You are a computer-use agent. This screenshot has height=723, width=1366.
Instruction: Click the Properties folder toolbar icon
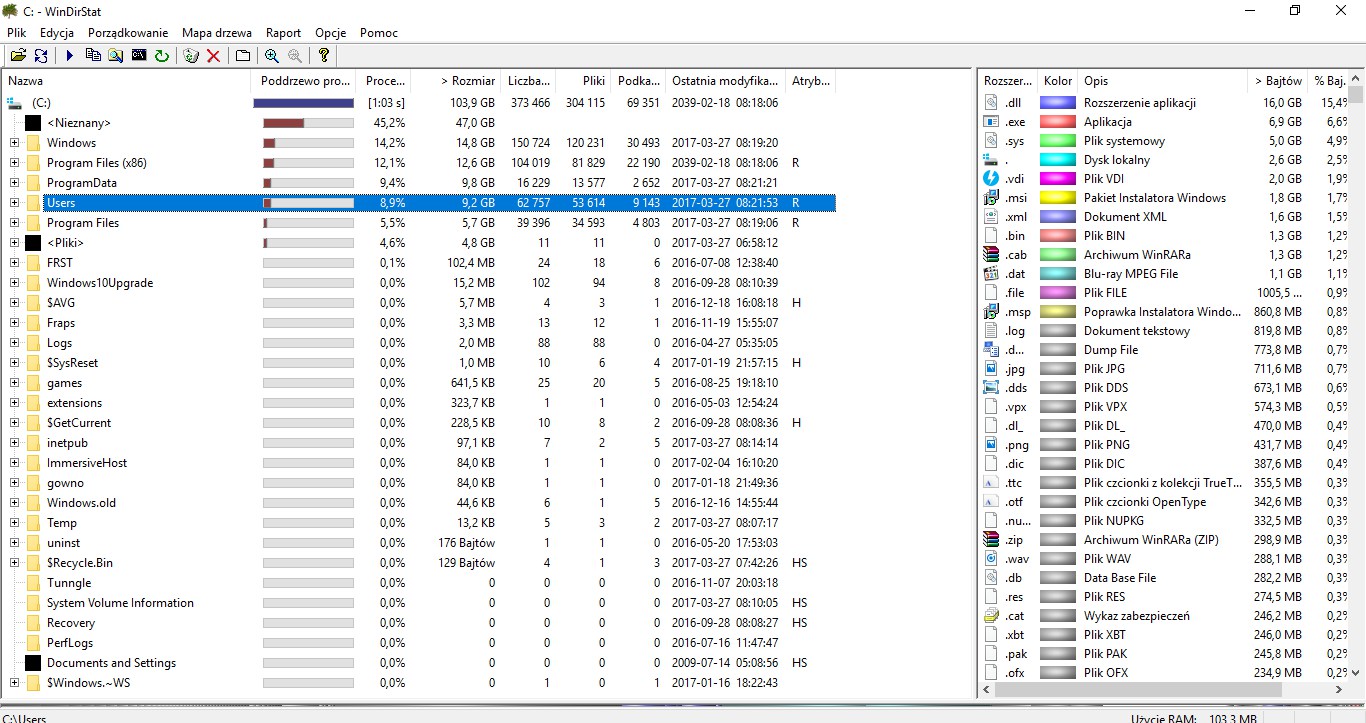(x=243, y=56)
